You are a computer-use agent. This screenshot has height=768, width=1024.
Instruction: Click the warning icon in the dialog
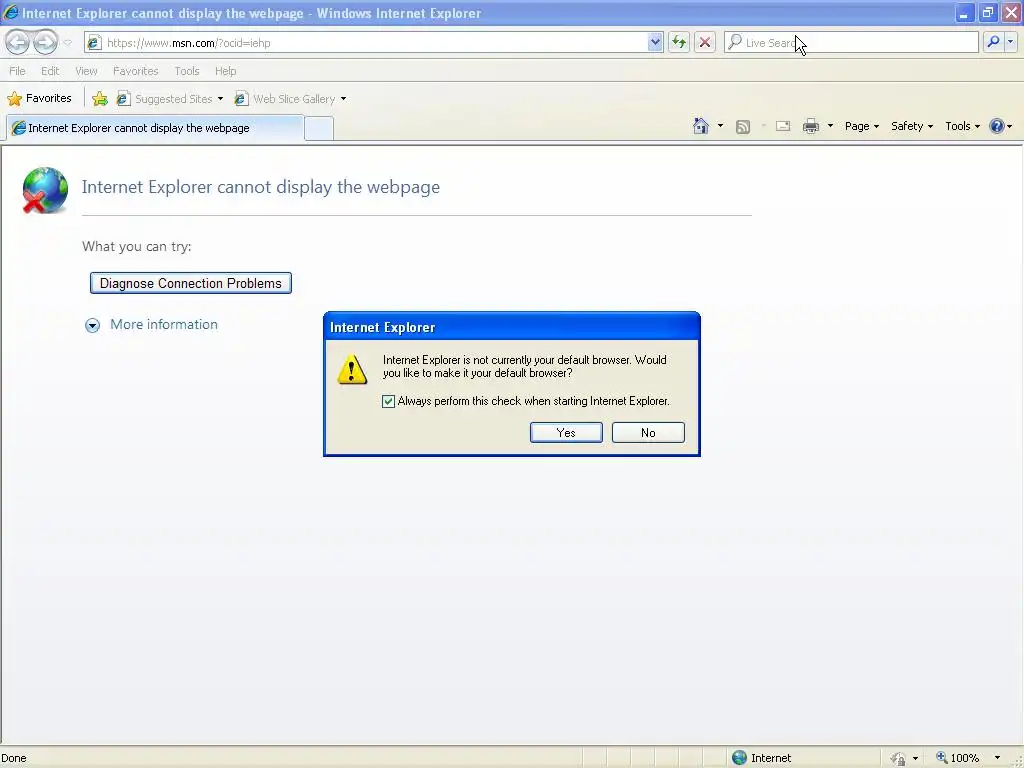coord(352,369)
